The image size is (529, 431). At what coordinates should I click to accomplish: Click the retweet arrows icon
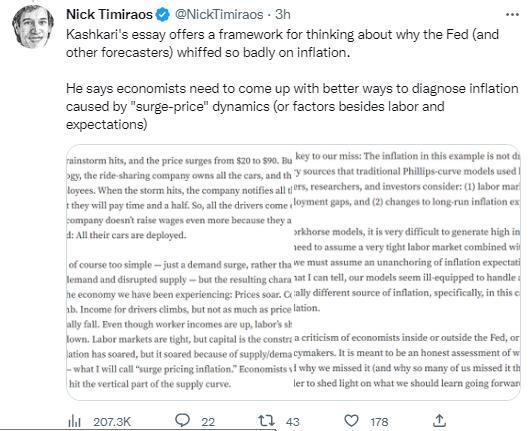(x=267, y=421)
